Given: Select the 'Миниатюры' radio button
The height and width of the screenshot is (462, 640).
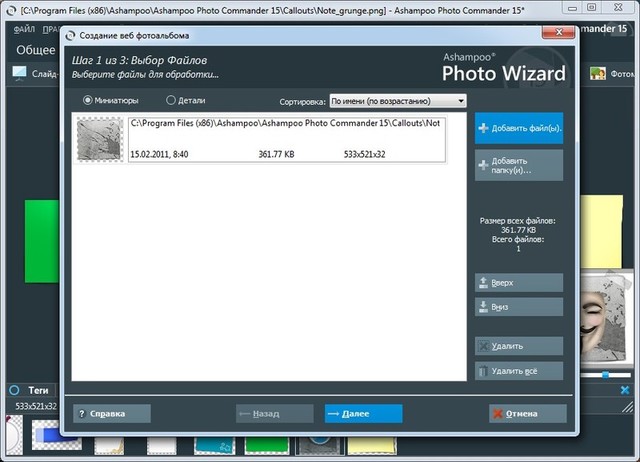Looking at the screenshot, I should click(88, 100).
